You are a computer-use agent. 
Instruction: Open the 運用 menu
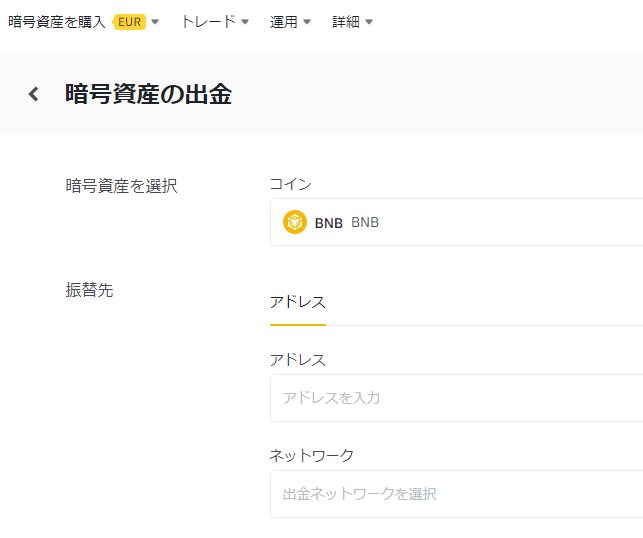(x=284, y=22)
